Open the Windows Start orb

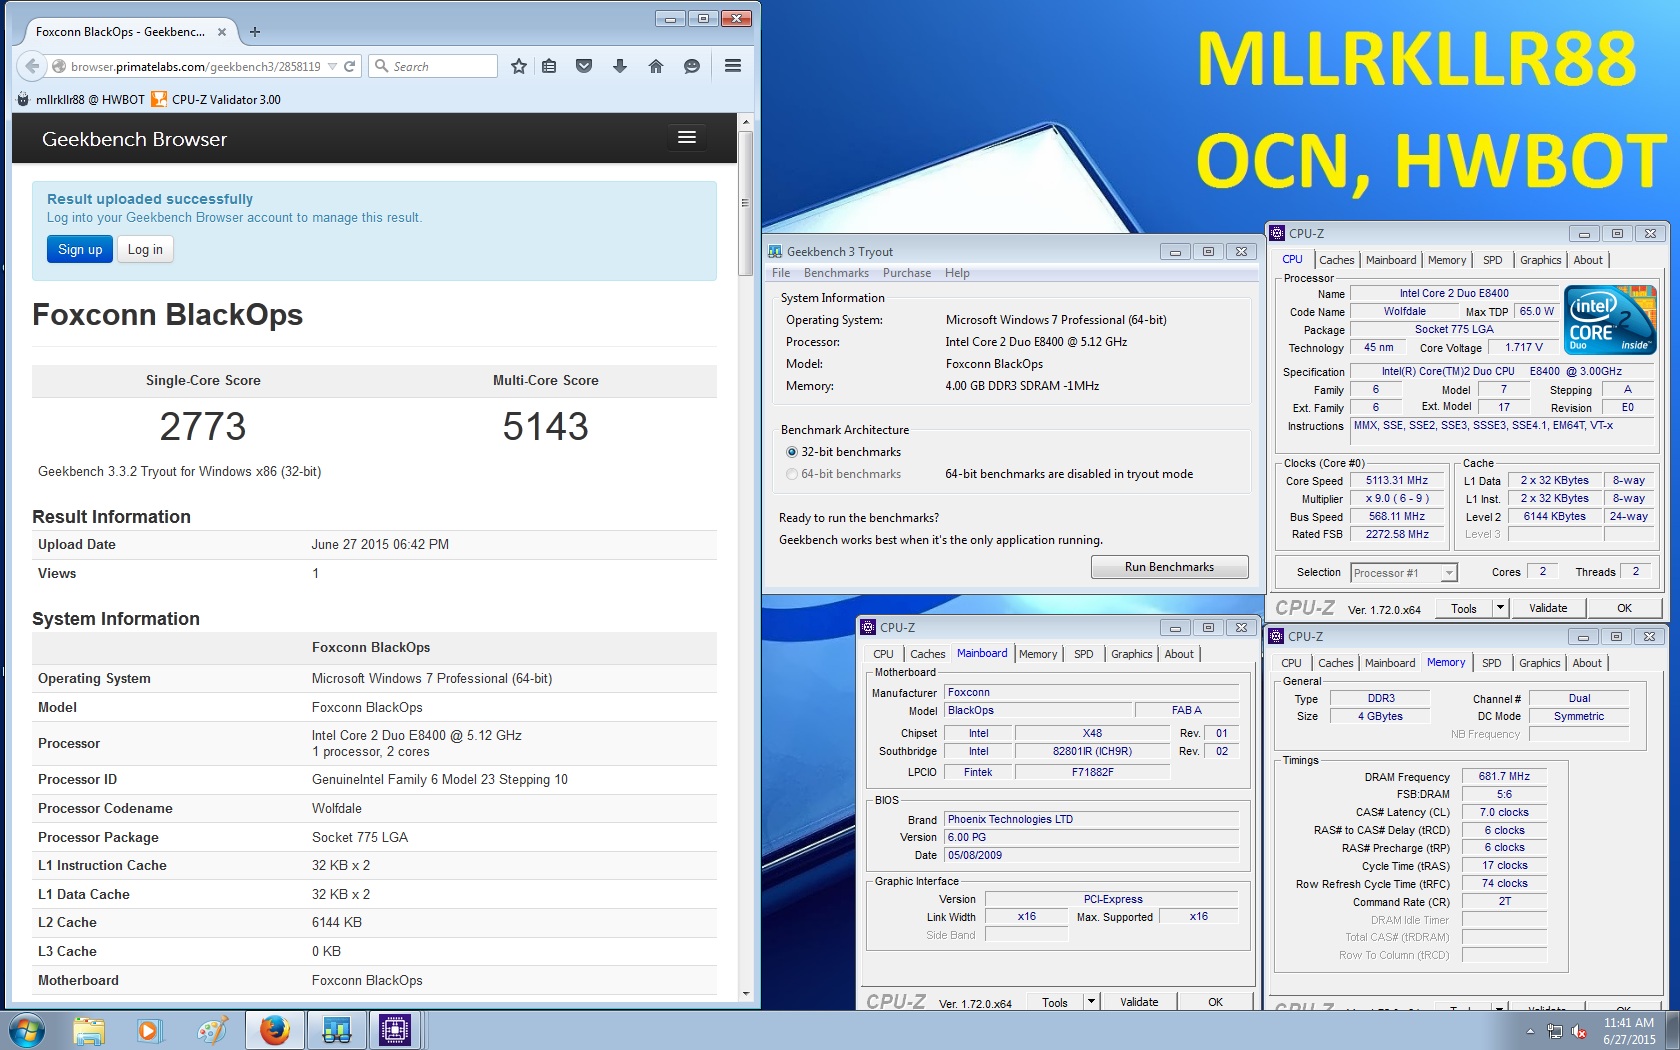point(27,1030)
